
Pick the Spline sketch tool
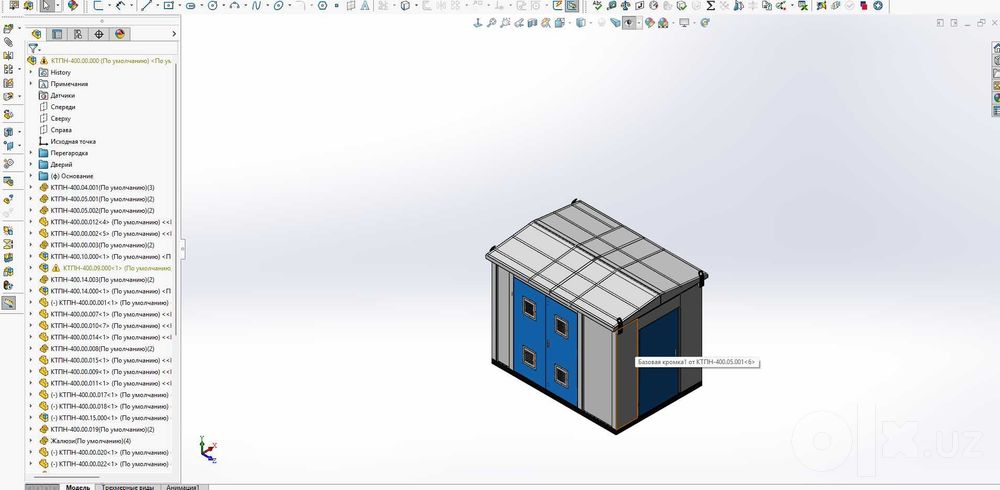pos(256,5)
